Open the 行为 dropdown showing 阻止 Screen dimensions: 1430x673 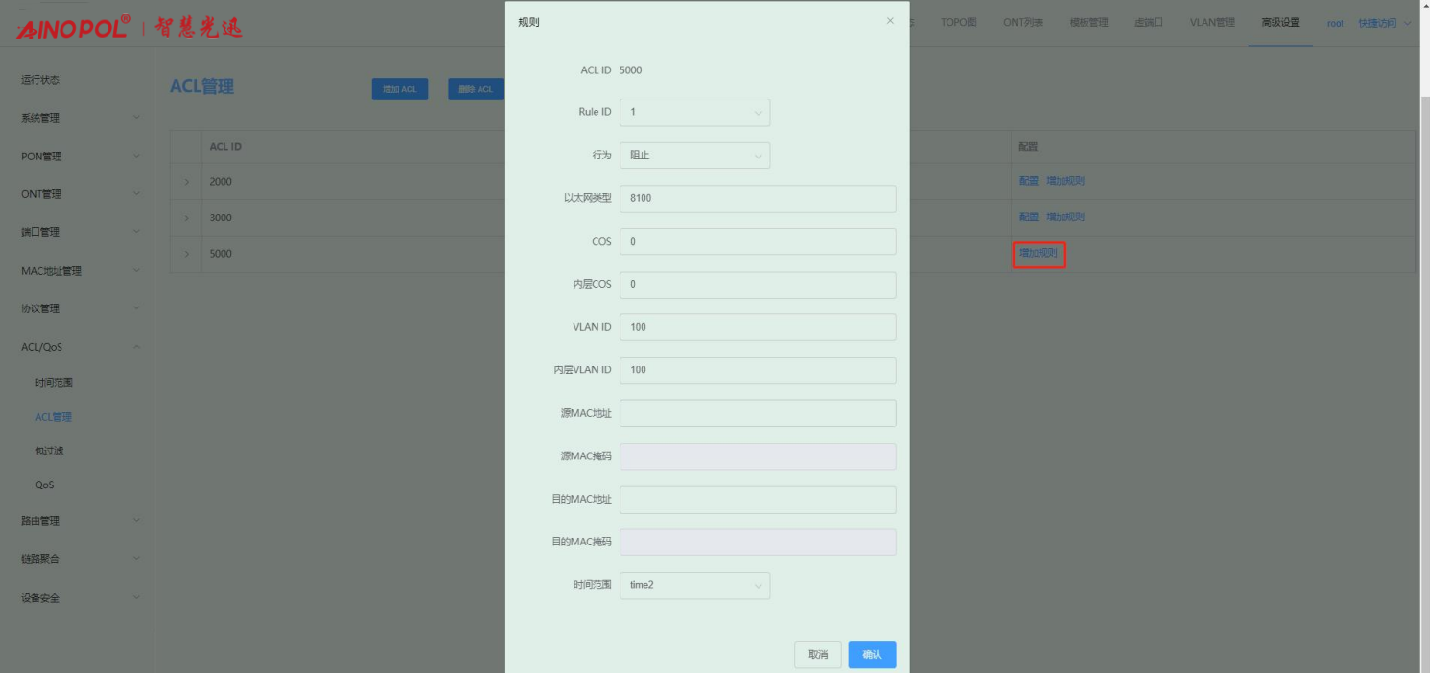[x=694, y=155]
